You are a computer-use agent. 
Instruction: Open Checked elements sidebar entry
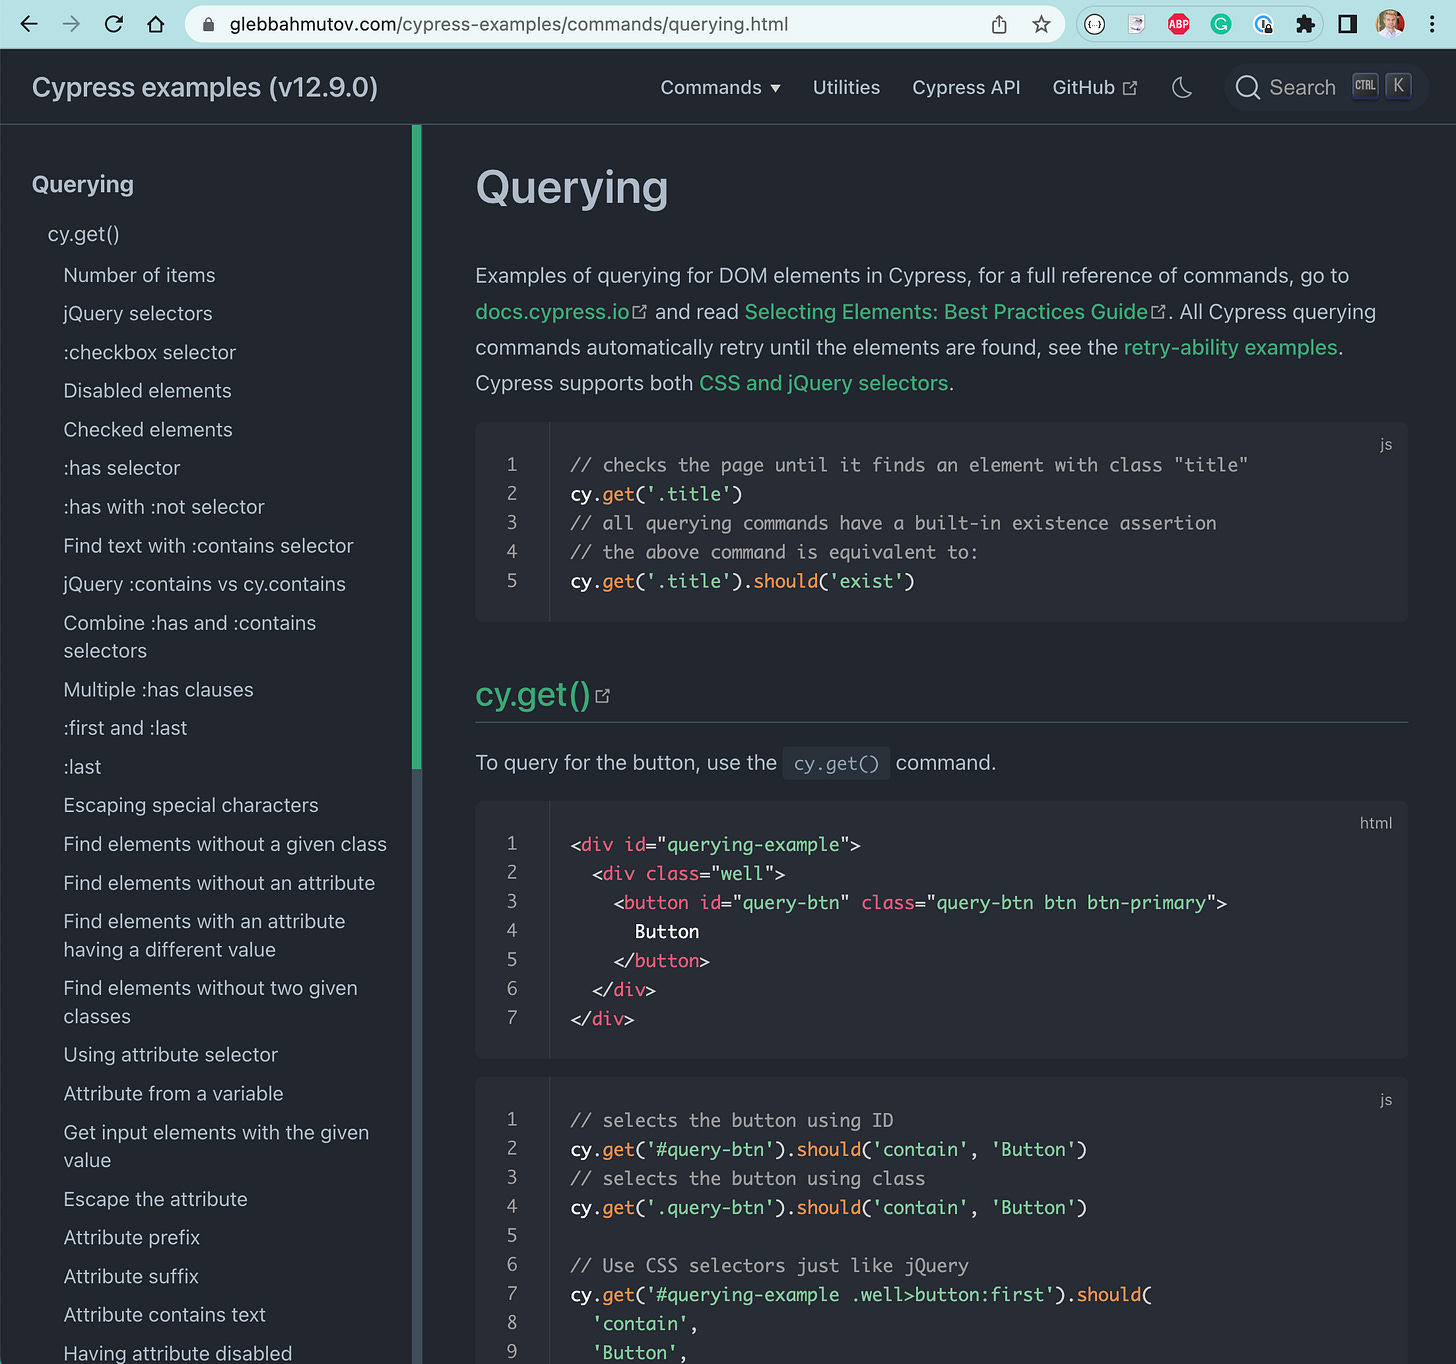click(148, 430)
